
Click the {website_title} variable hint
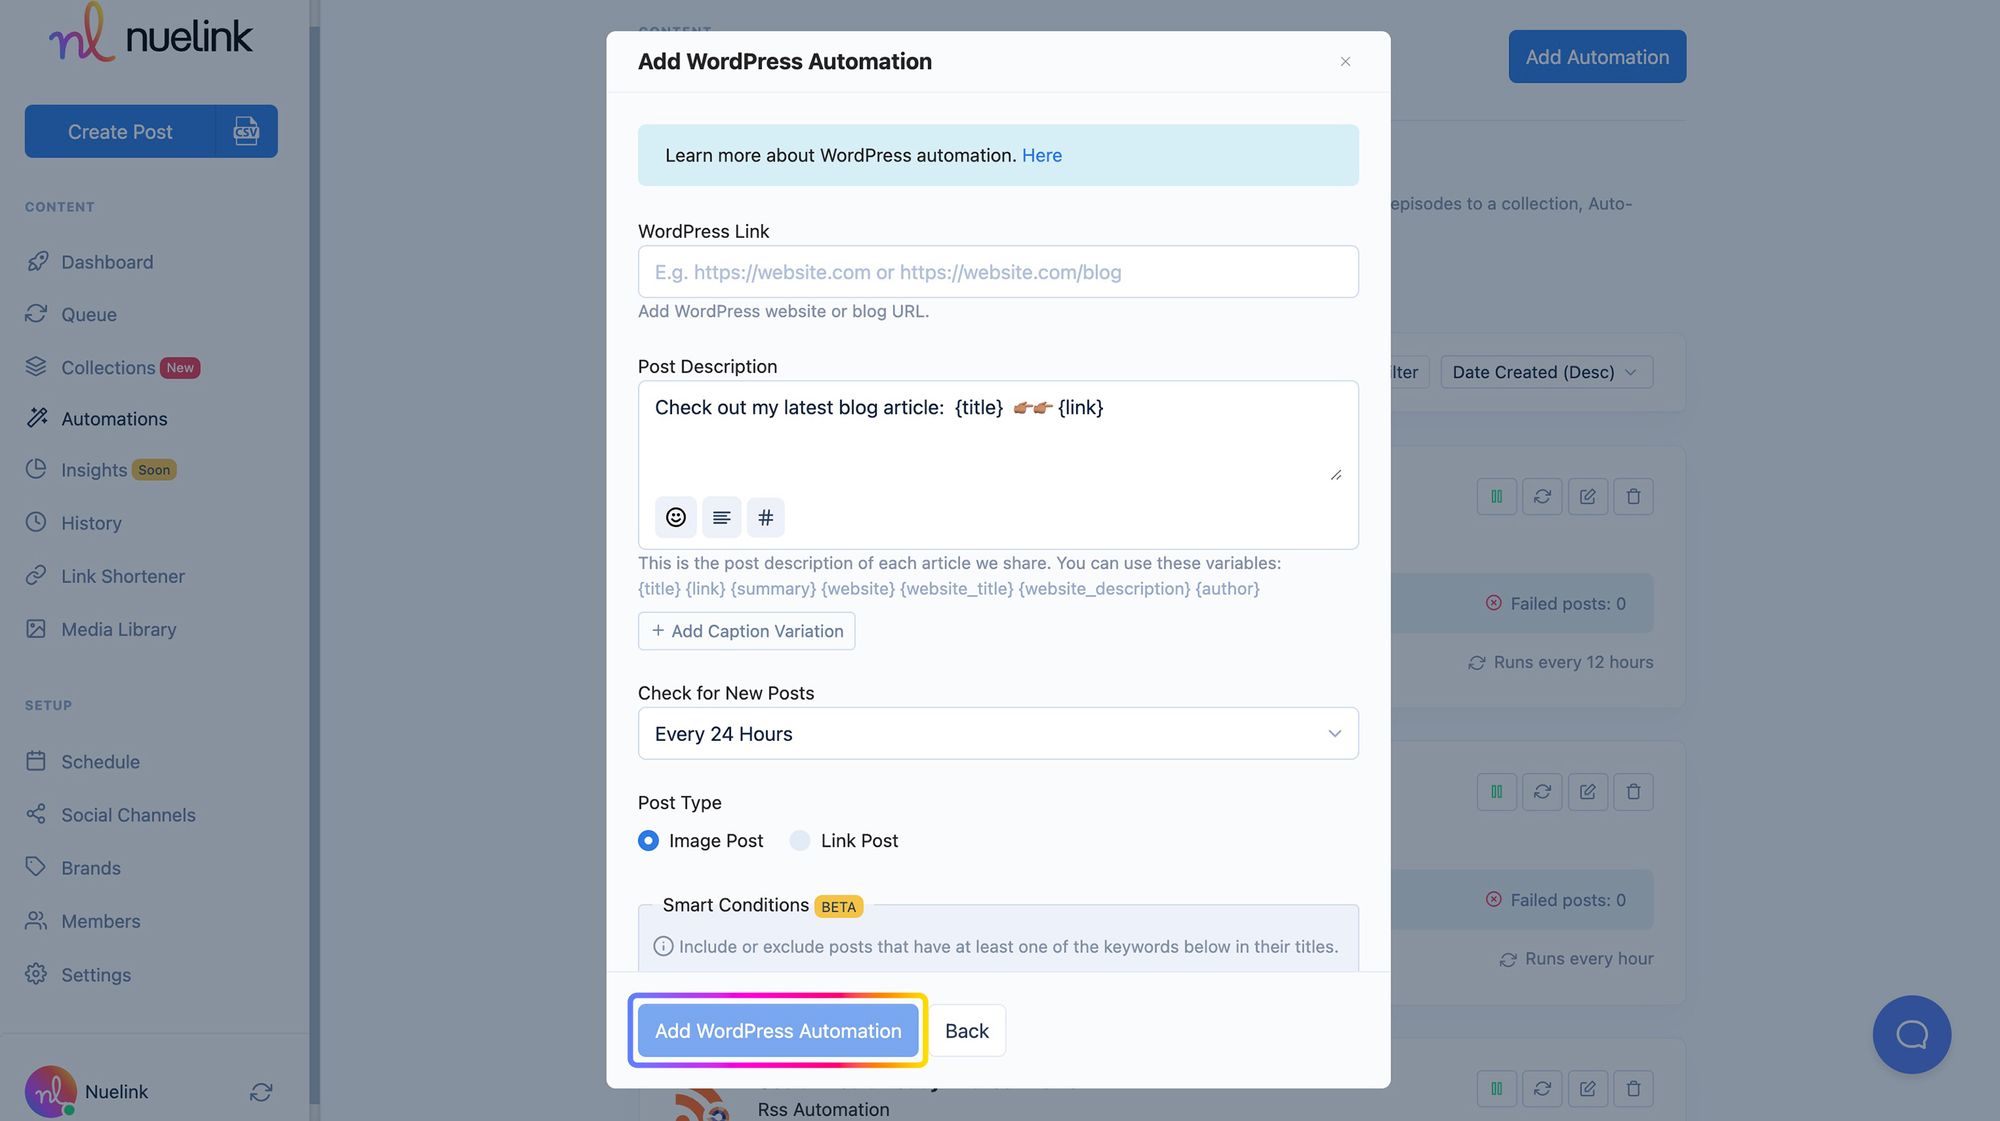click(x=956, y=589)
